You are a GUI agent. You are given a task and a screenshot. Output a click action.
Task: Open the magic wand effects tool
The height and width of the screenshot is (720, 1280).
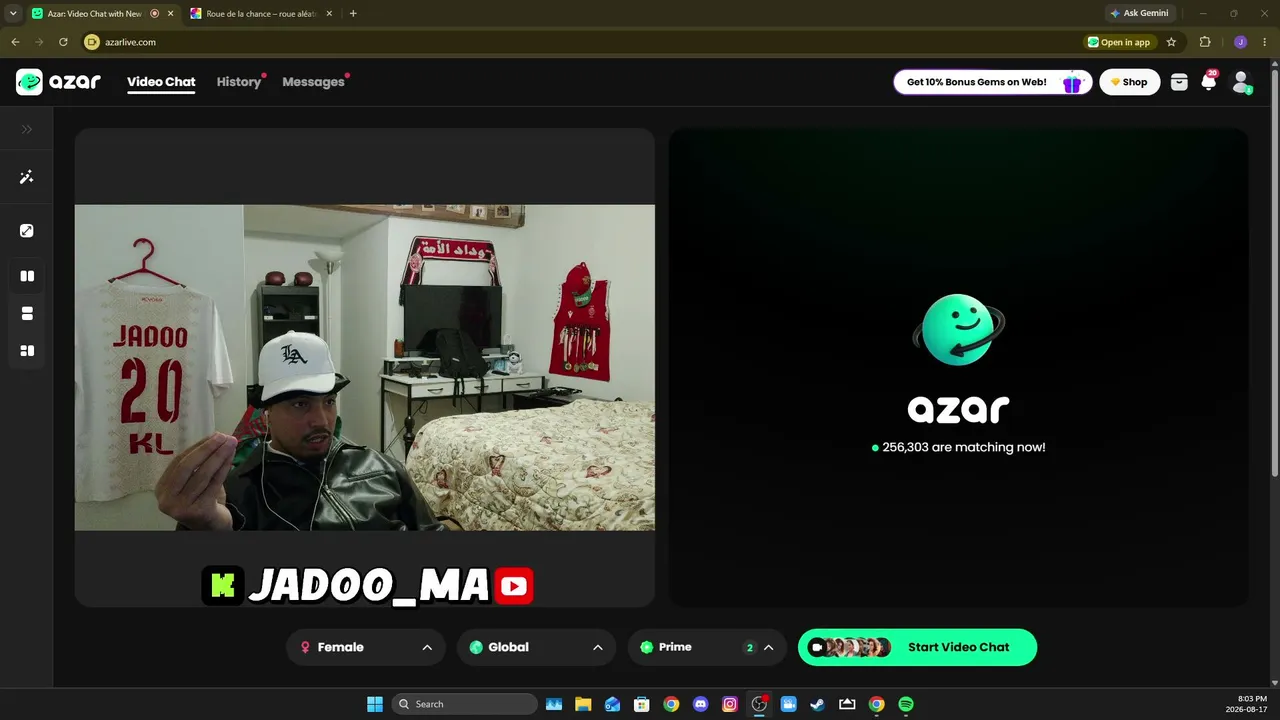click(x=27, y=177)
